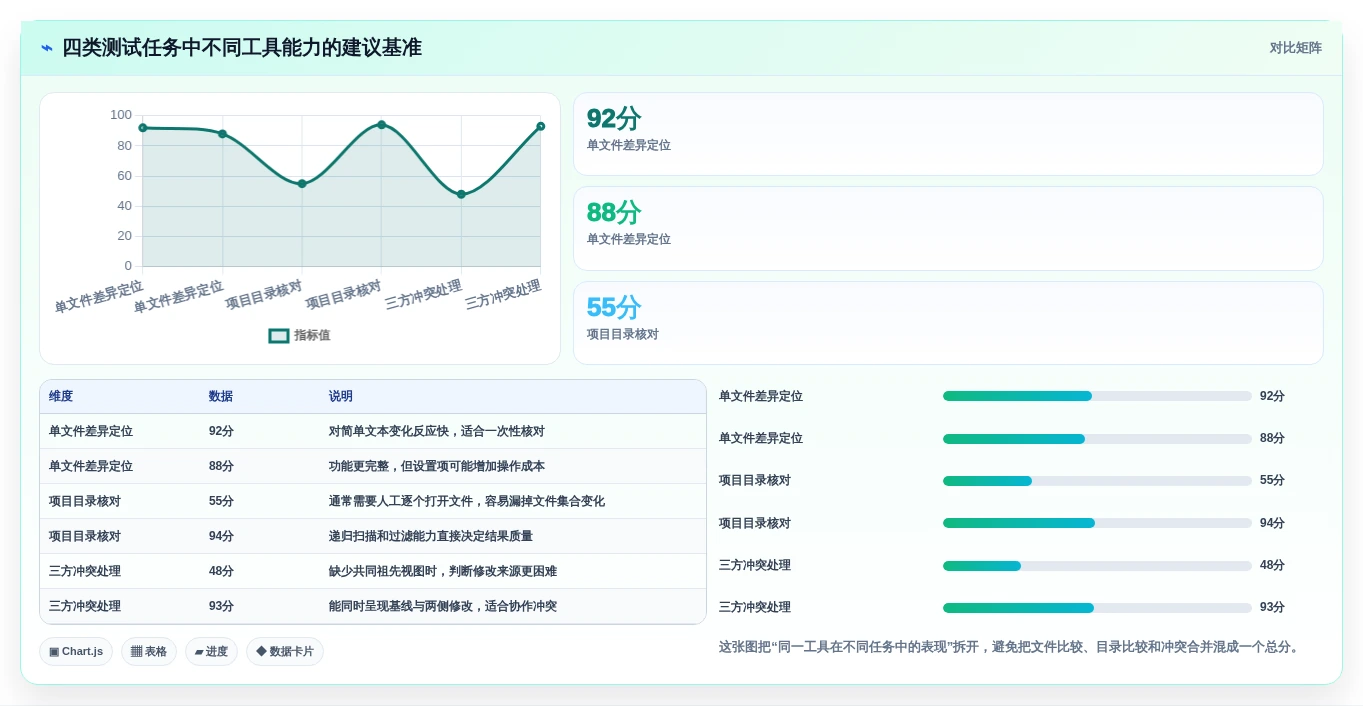1363x706 pixels.
Task: Open the 55分 项目目录核对 score card
Action: tap(948, 323)
